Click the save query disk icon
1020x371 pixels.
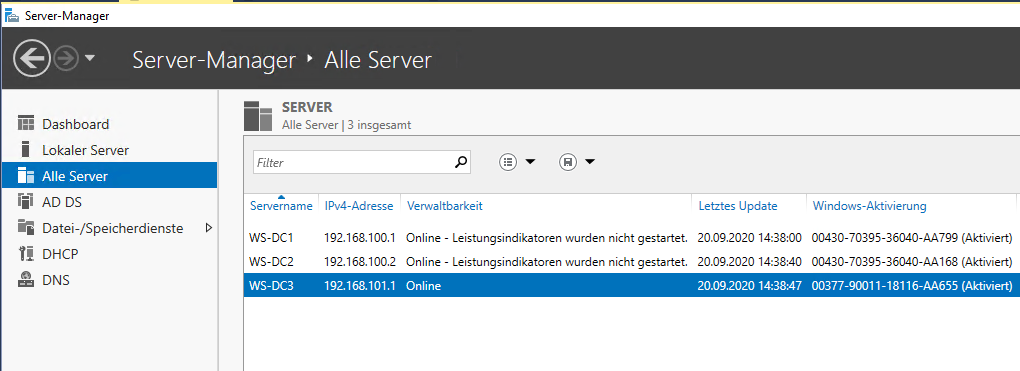pyautogui.click(x=568, y=162)
